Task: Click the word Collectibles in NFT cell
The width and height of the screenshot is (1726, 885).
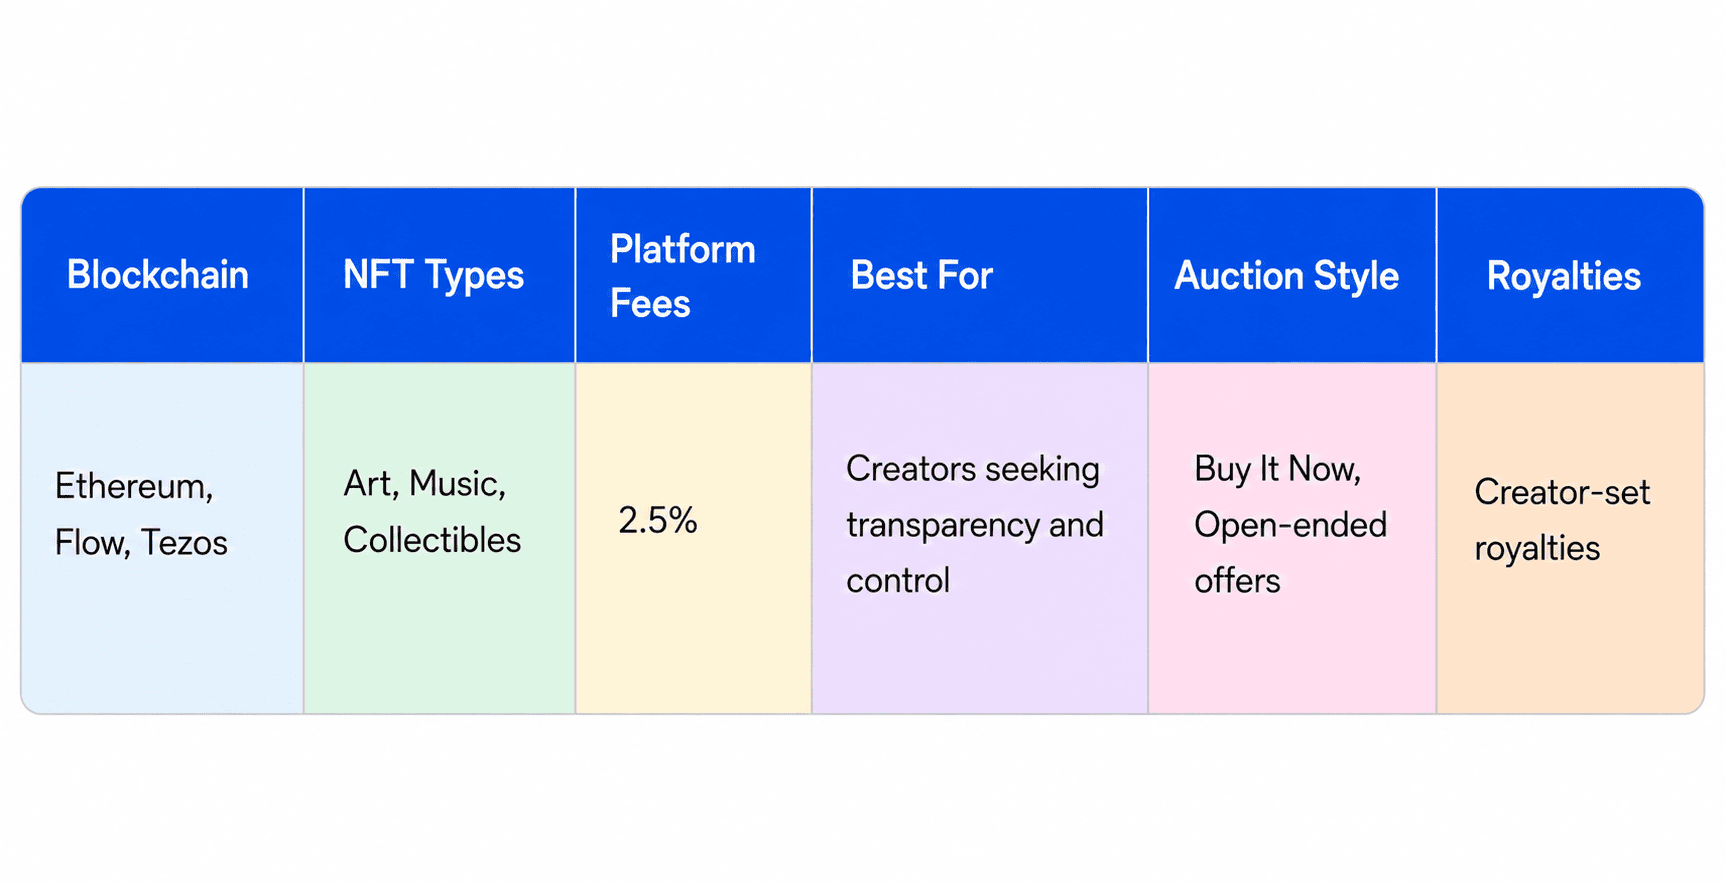Action: (x=432, y=540)
